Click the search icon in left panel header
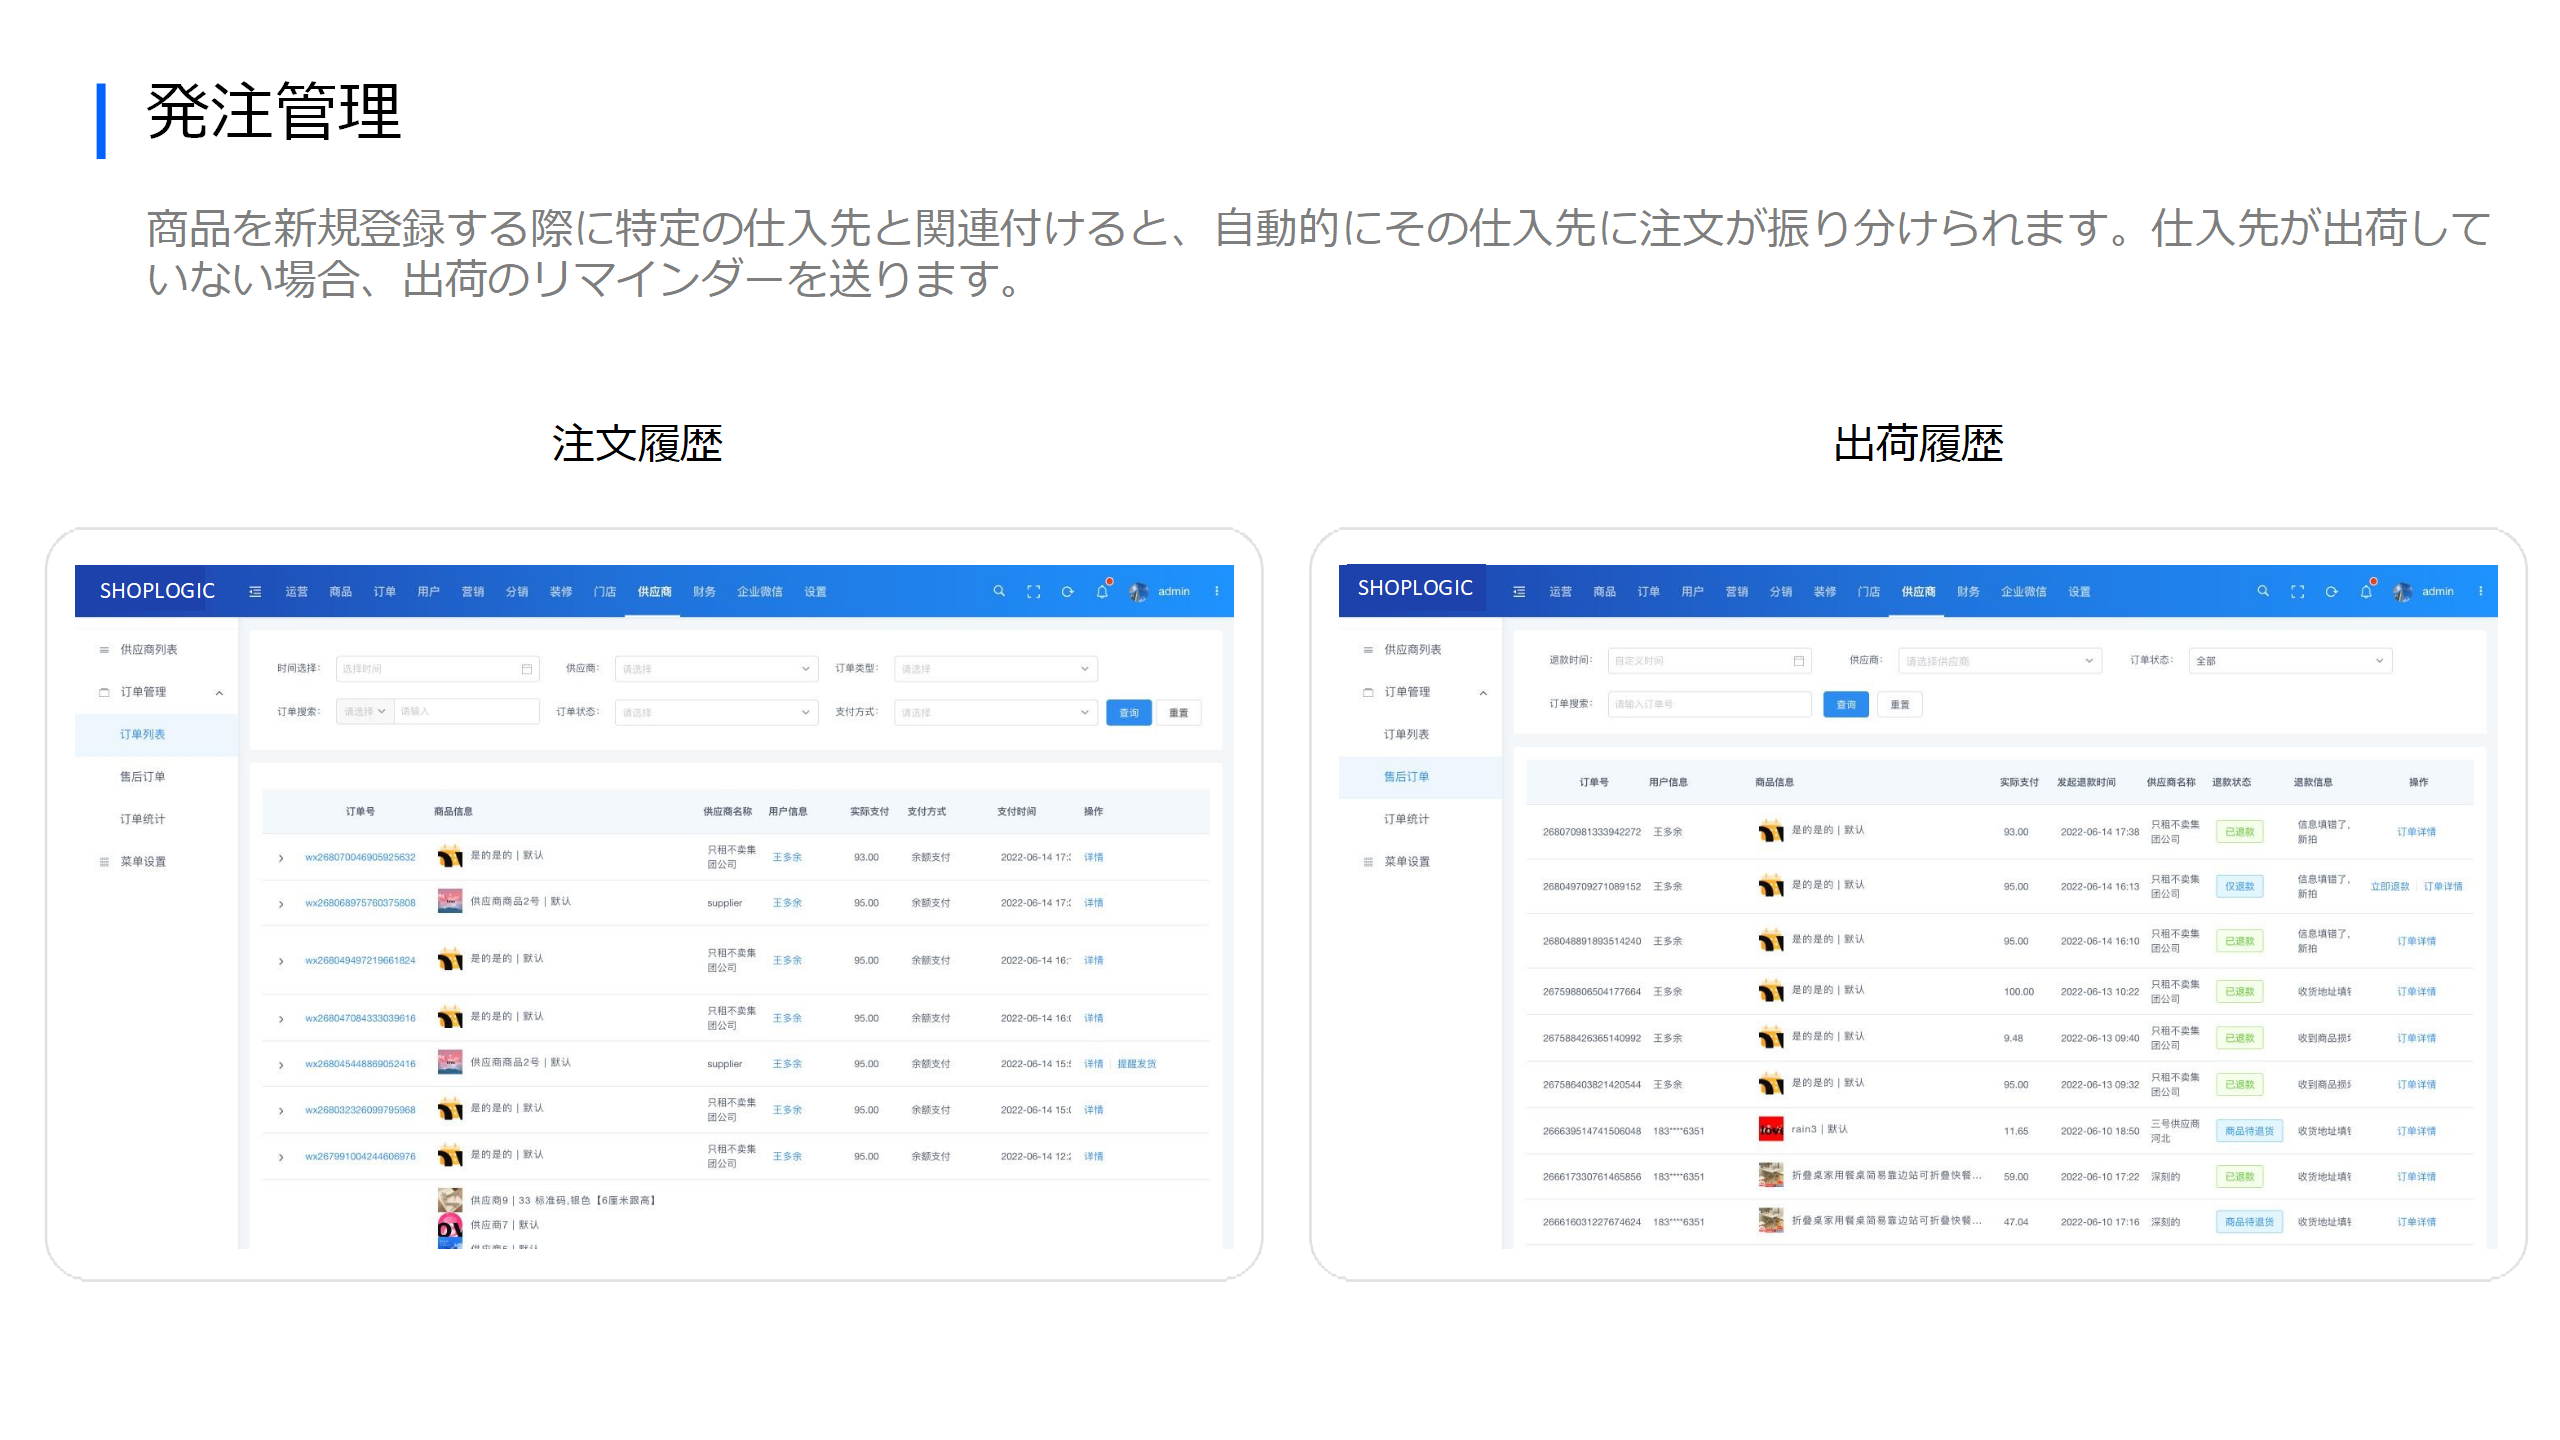The width and height of the screenshot is (2560, 1440). tap(998, 591)
